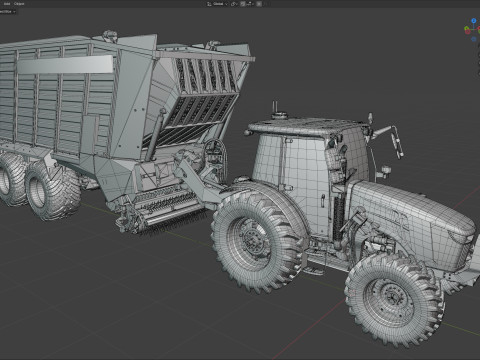Open the snapping options dropdown
The image size is (480, 360).
coord(250,4)
